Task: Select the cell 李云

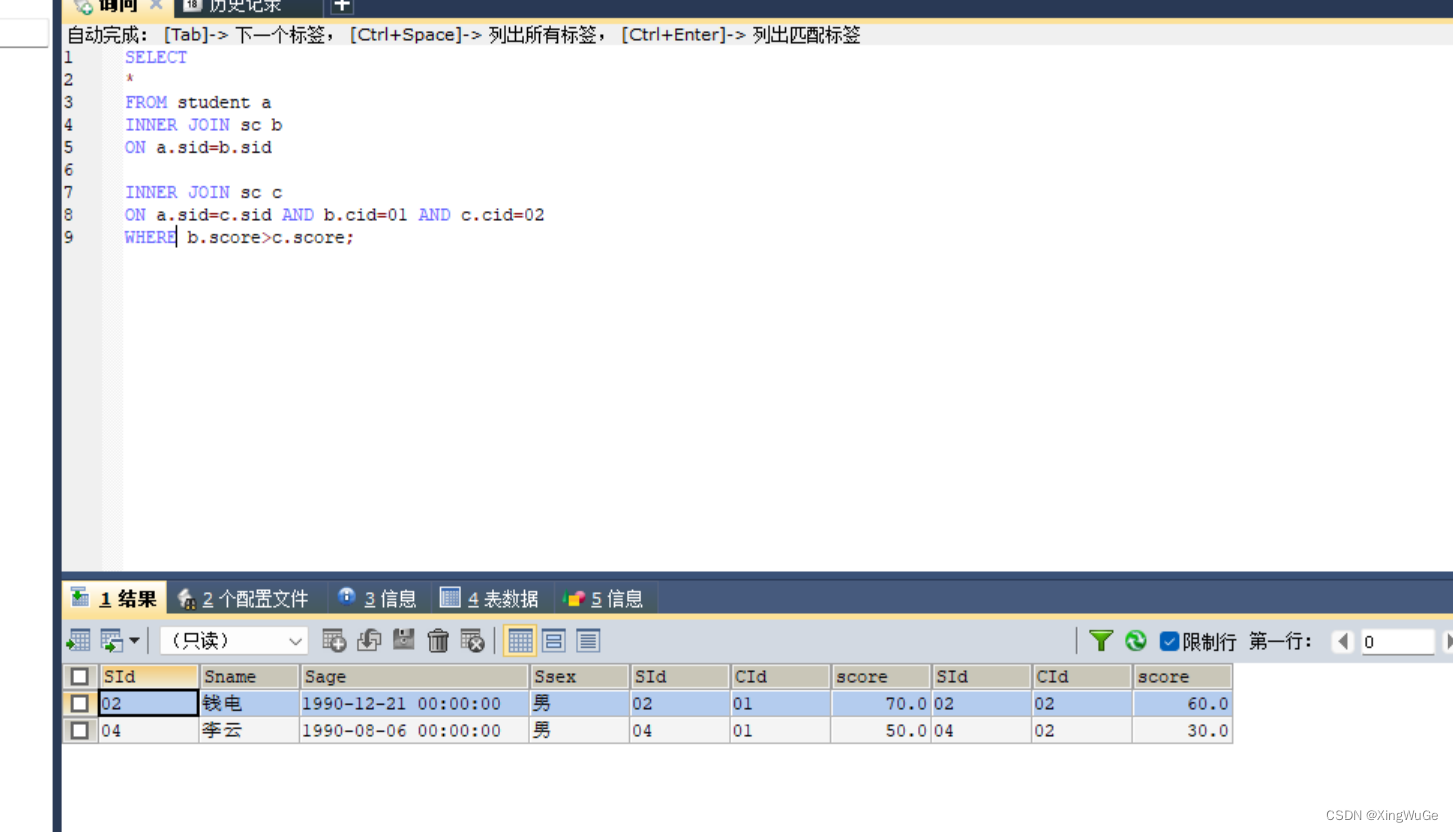Action: 249,731
